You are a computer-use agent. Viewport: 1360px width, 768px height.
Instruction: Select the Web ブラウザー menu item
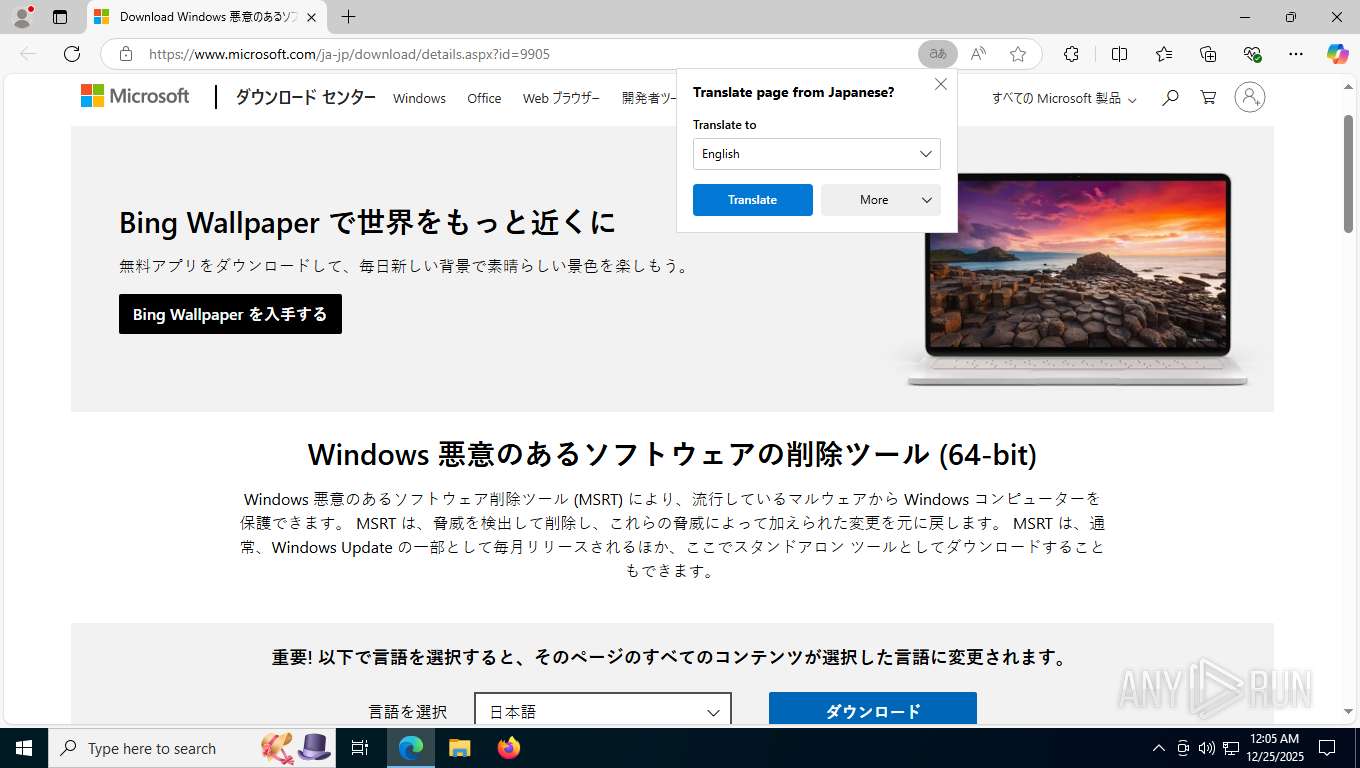pos(561,98)
